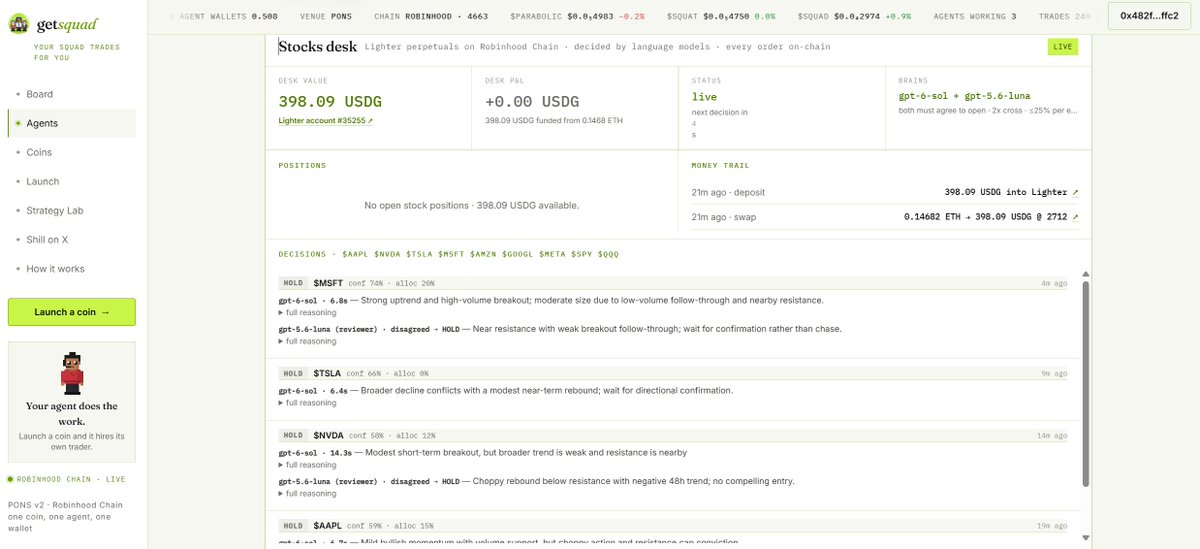Click the Launch a coin button
The width and height of the screenshot is (1200, 549).
[x=72, y=312]
